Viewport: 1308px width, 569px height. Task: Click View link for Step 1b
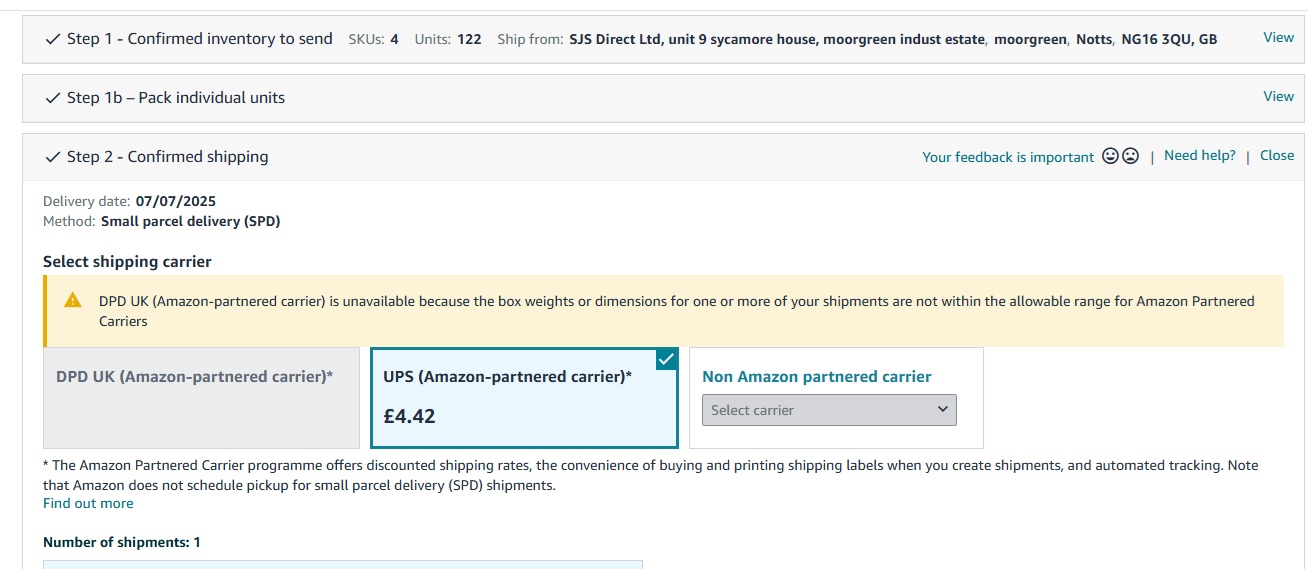click(1278, 96)
